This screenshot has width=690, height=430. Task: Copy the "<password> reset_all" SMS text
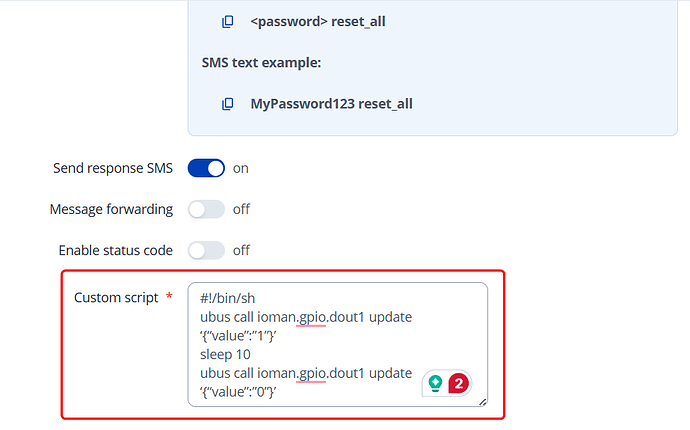(x=228, y=21)
